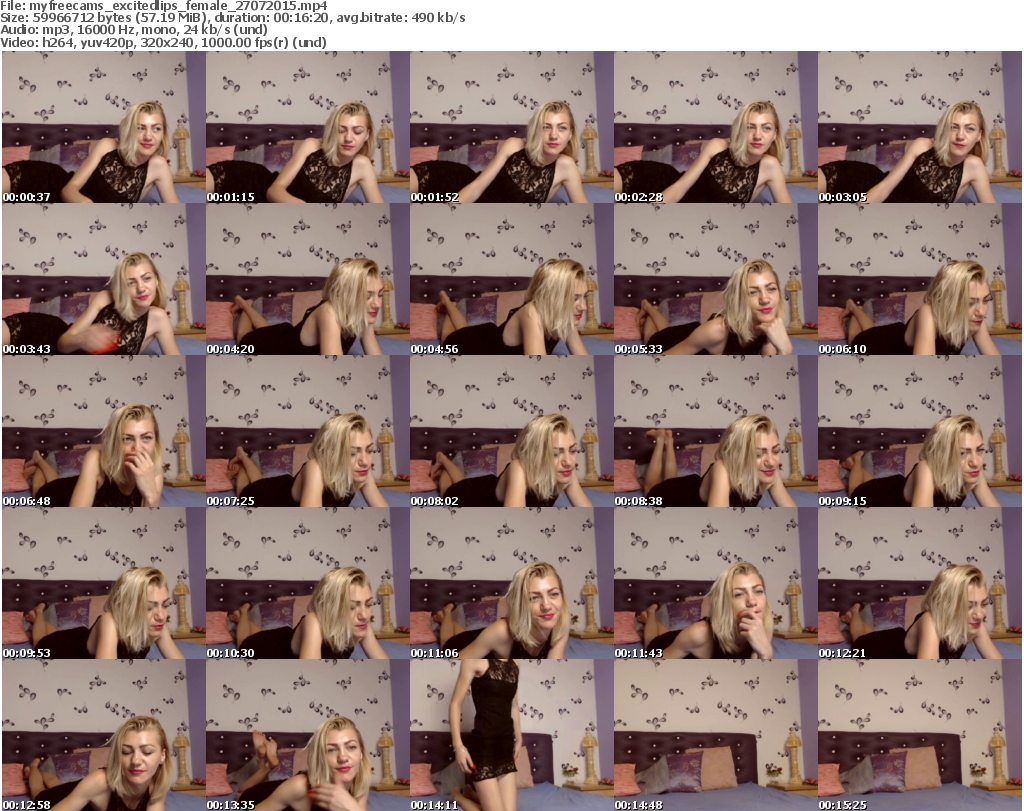The height and width of the screenshot is (811, 1024).
Task: Click the 00:15:25 preview frame
Action: 920,735
